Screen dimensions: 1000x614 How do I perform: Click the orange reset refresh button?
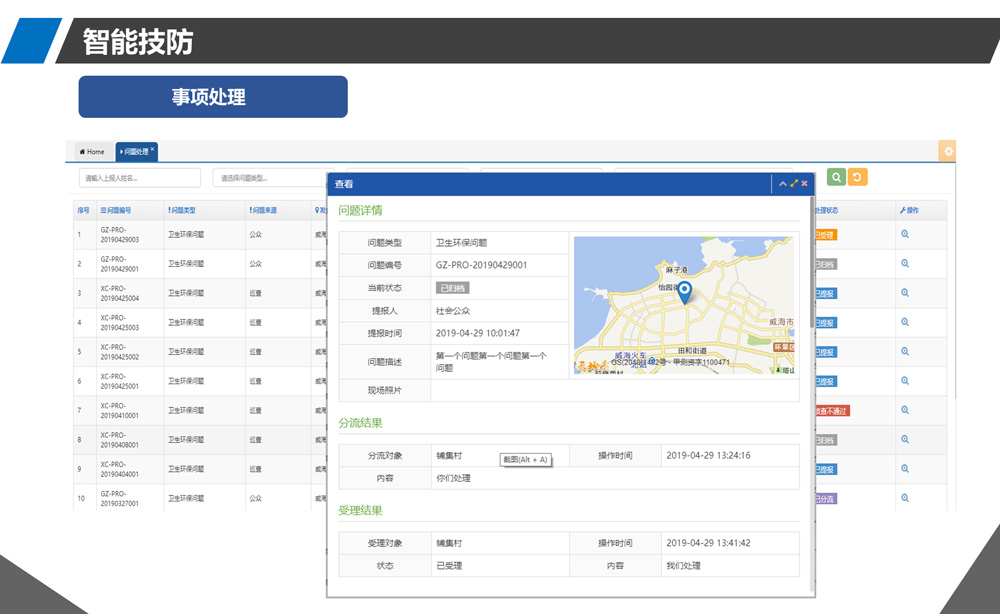[858, 177]
